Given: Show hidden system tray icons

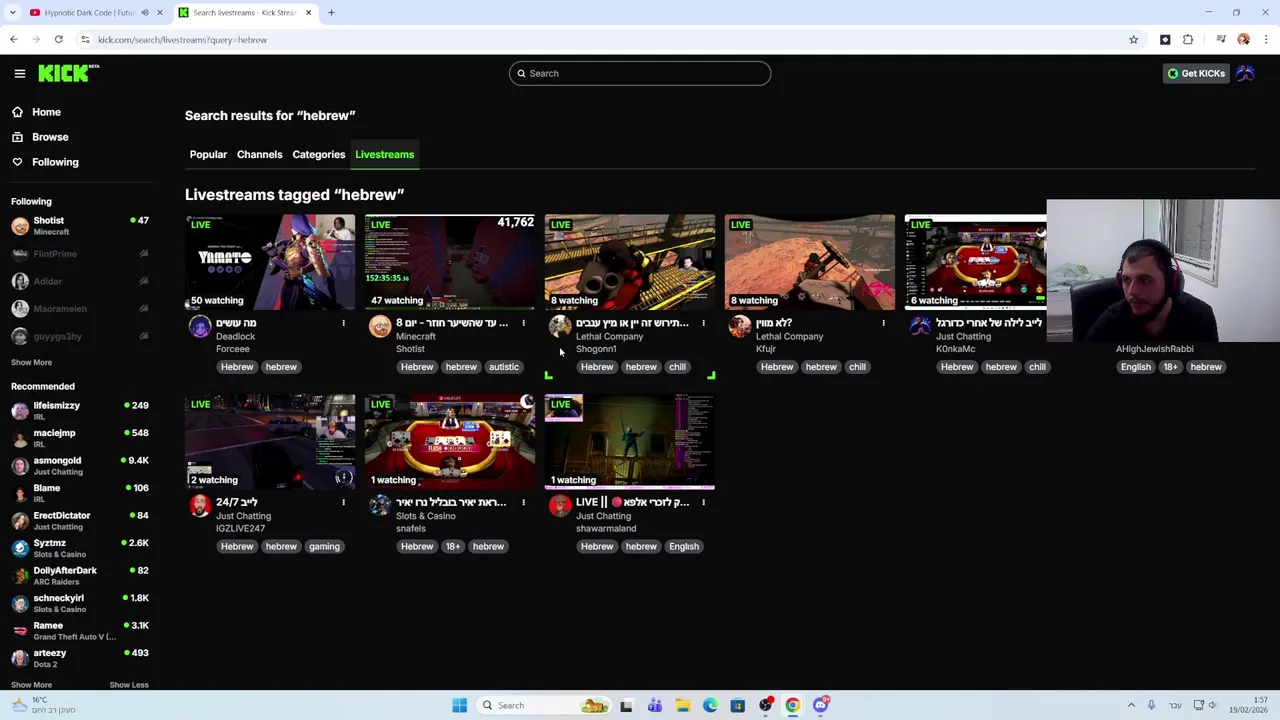Looking at the screenshot, I should (x=1131, y=705).
